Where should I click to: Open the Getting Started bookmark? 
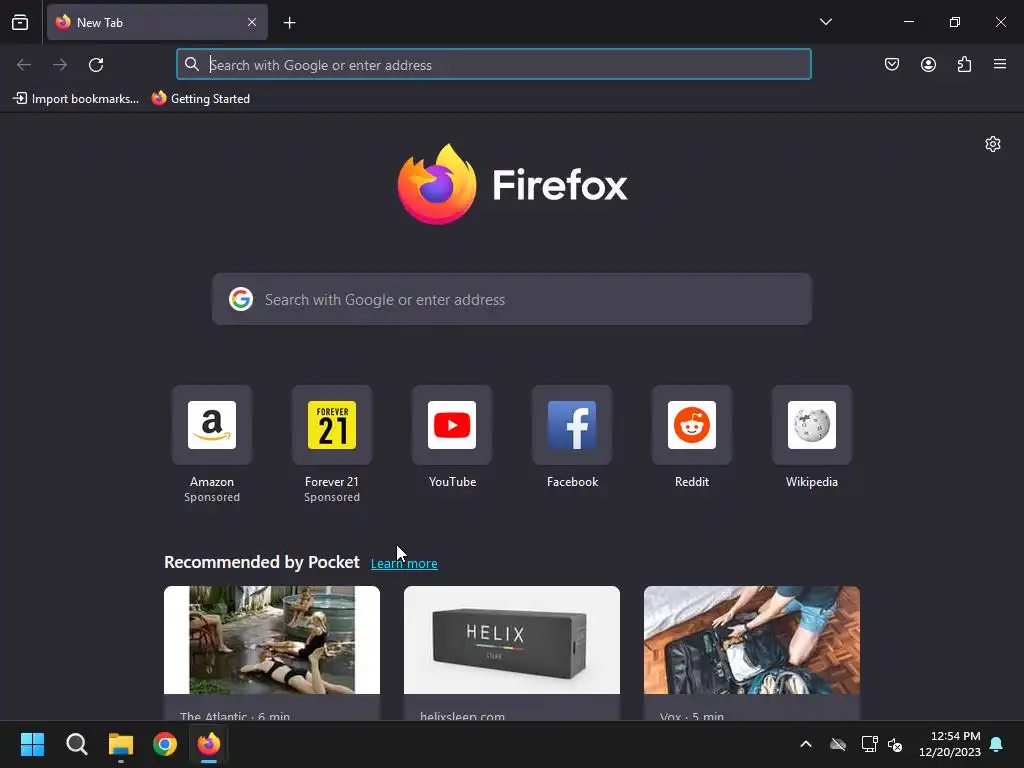tap(201, 99)
